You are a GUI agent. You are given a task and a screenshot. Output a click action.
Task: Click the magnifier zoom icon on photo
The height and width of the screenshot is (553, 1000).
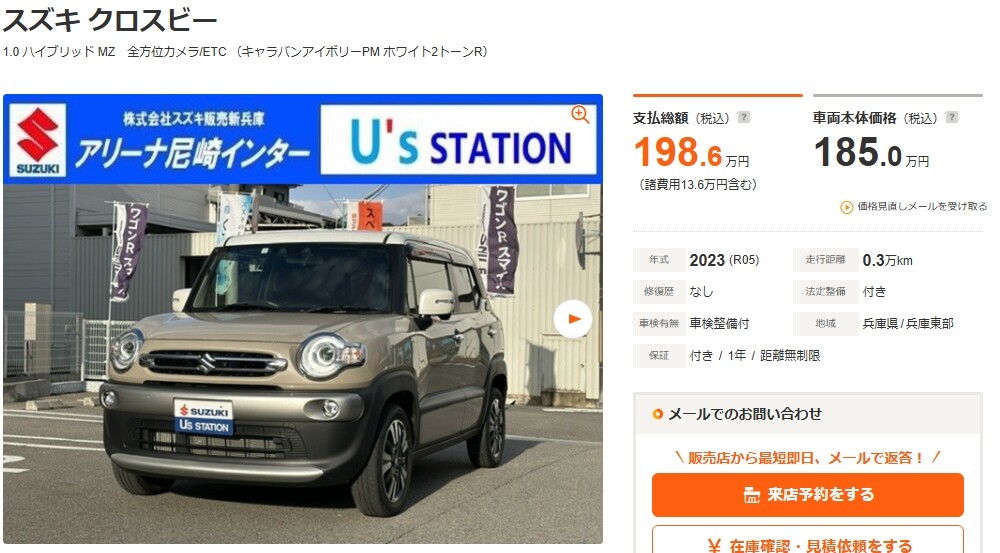580,114
